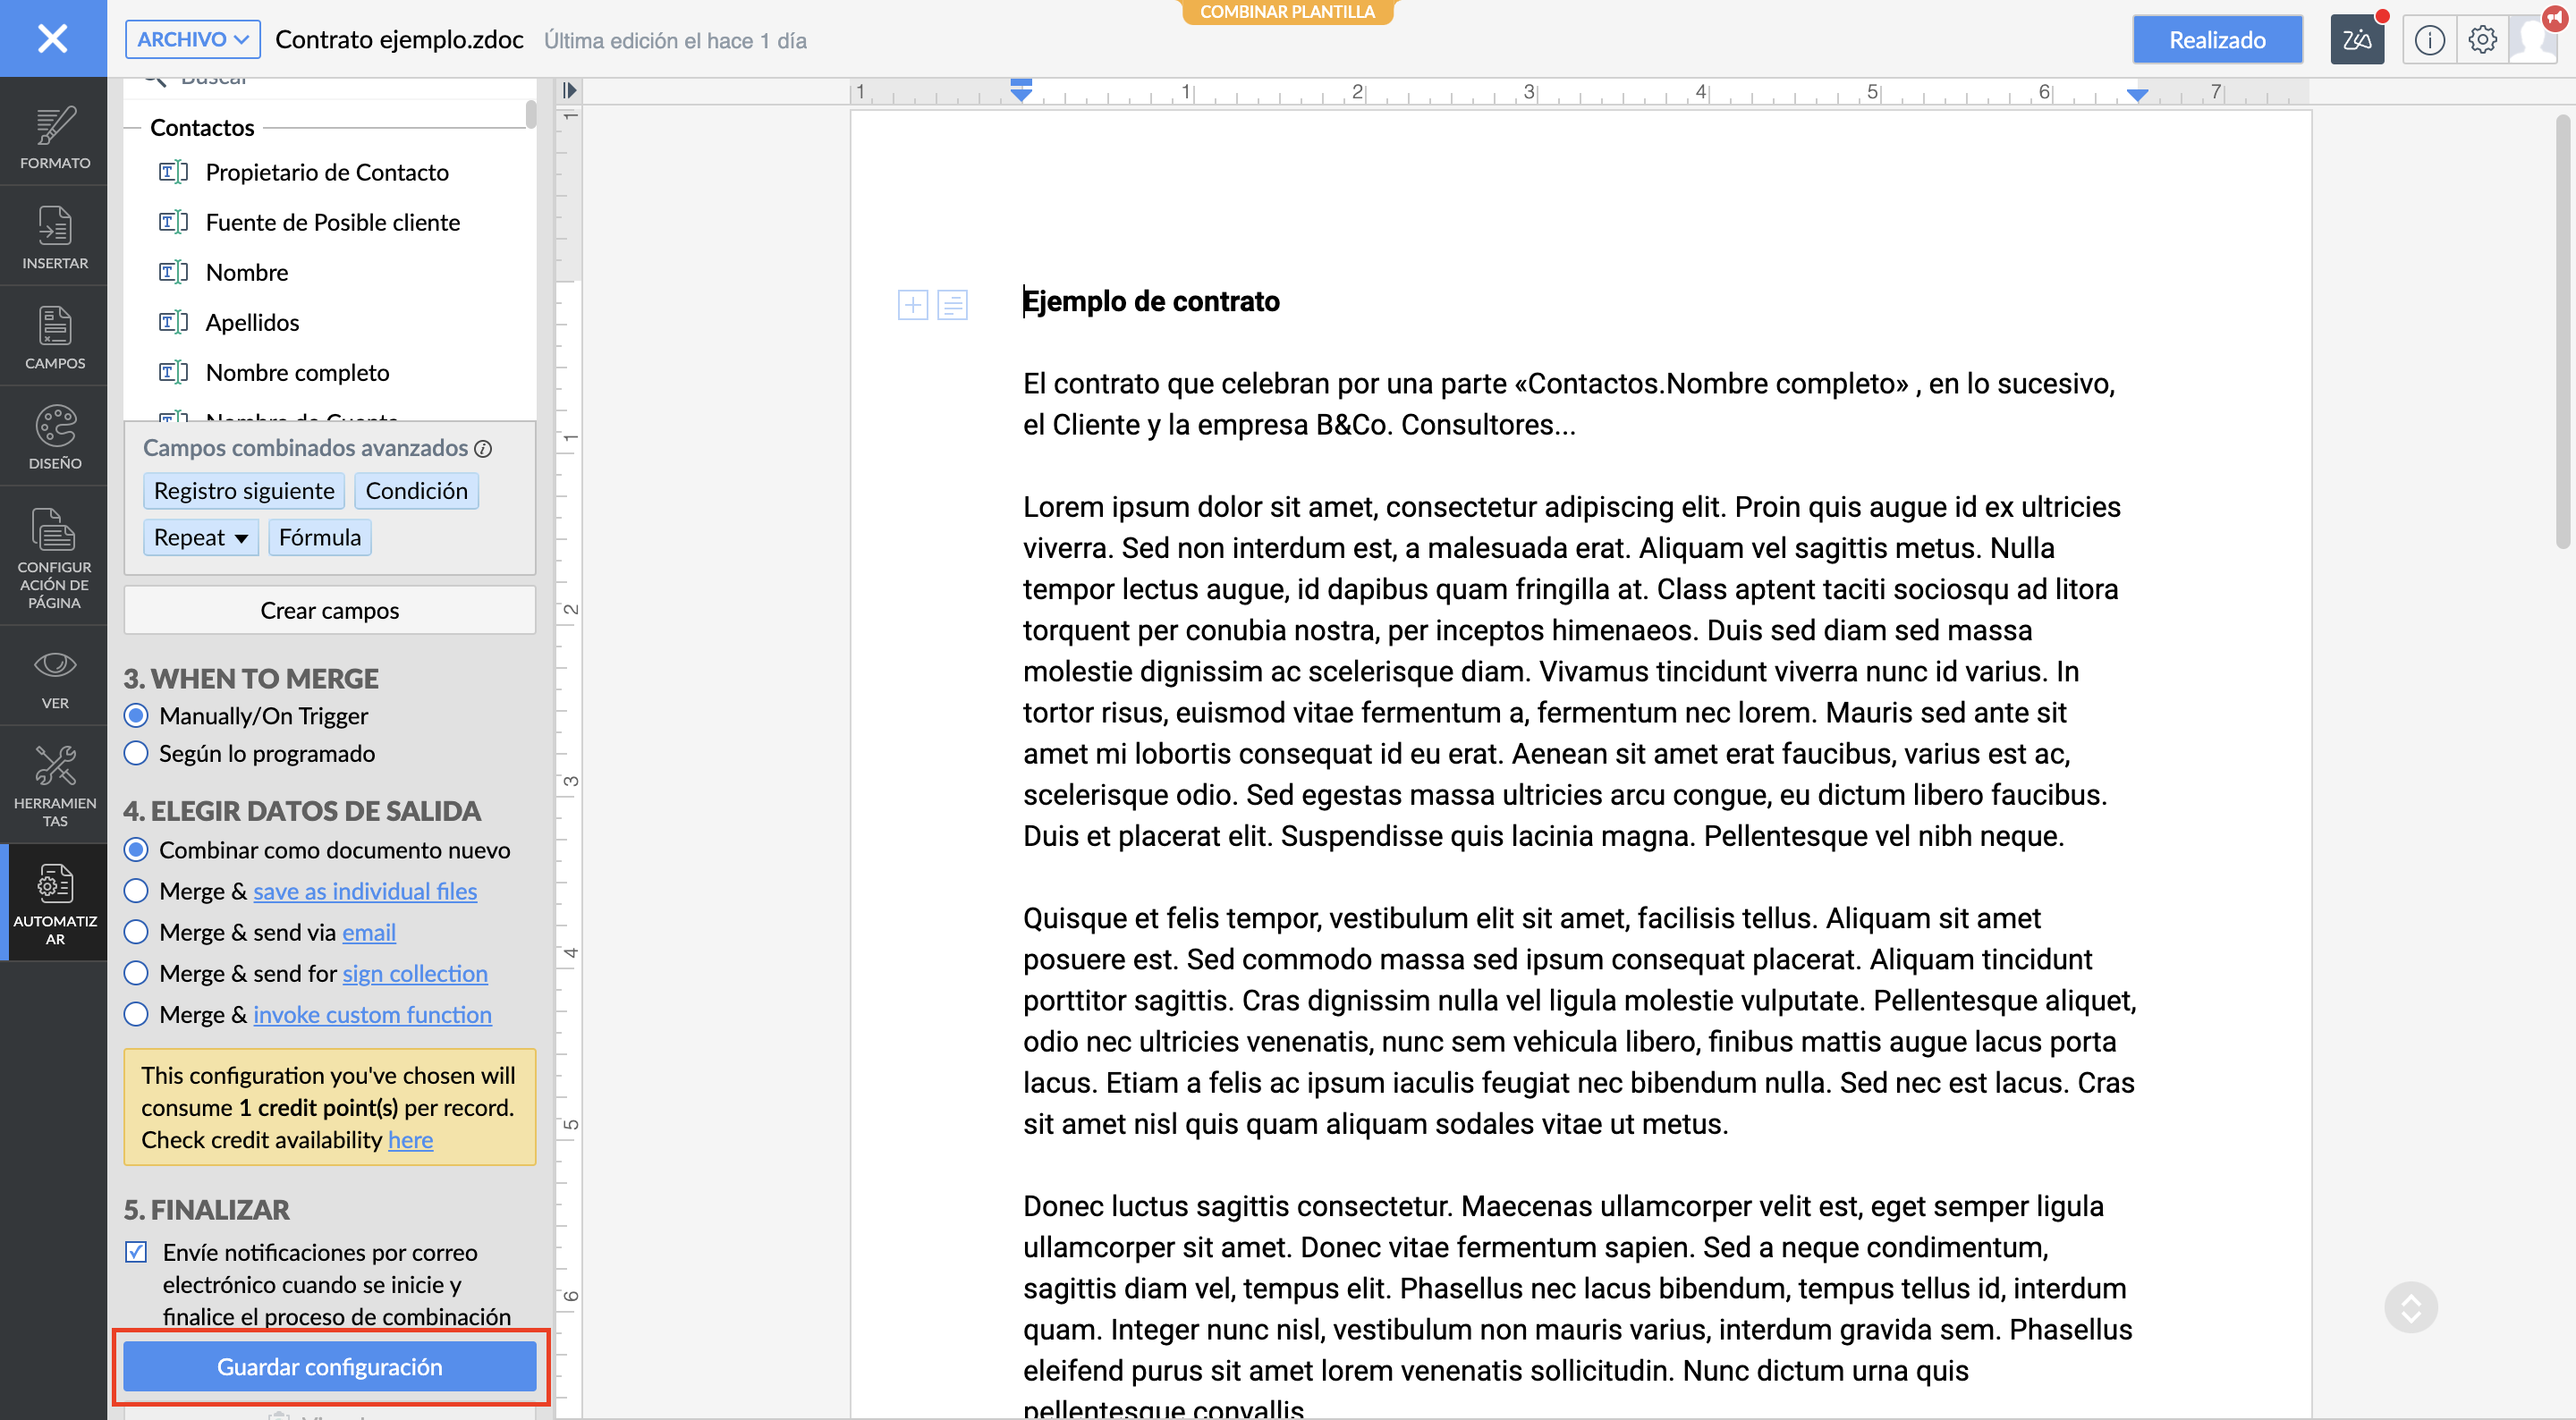This screenshot has width=2576, height=1420.
Task: Click save as individual files link
Action: [x=364, y=890]
